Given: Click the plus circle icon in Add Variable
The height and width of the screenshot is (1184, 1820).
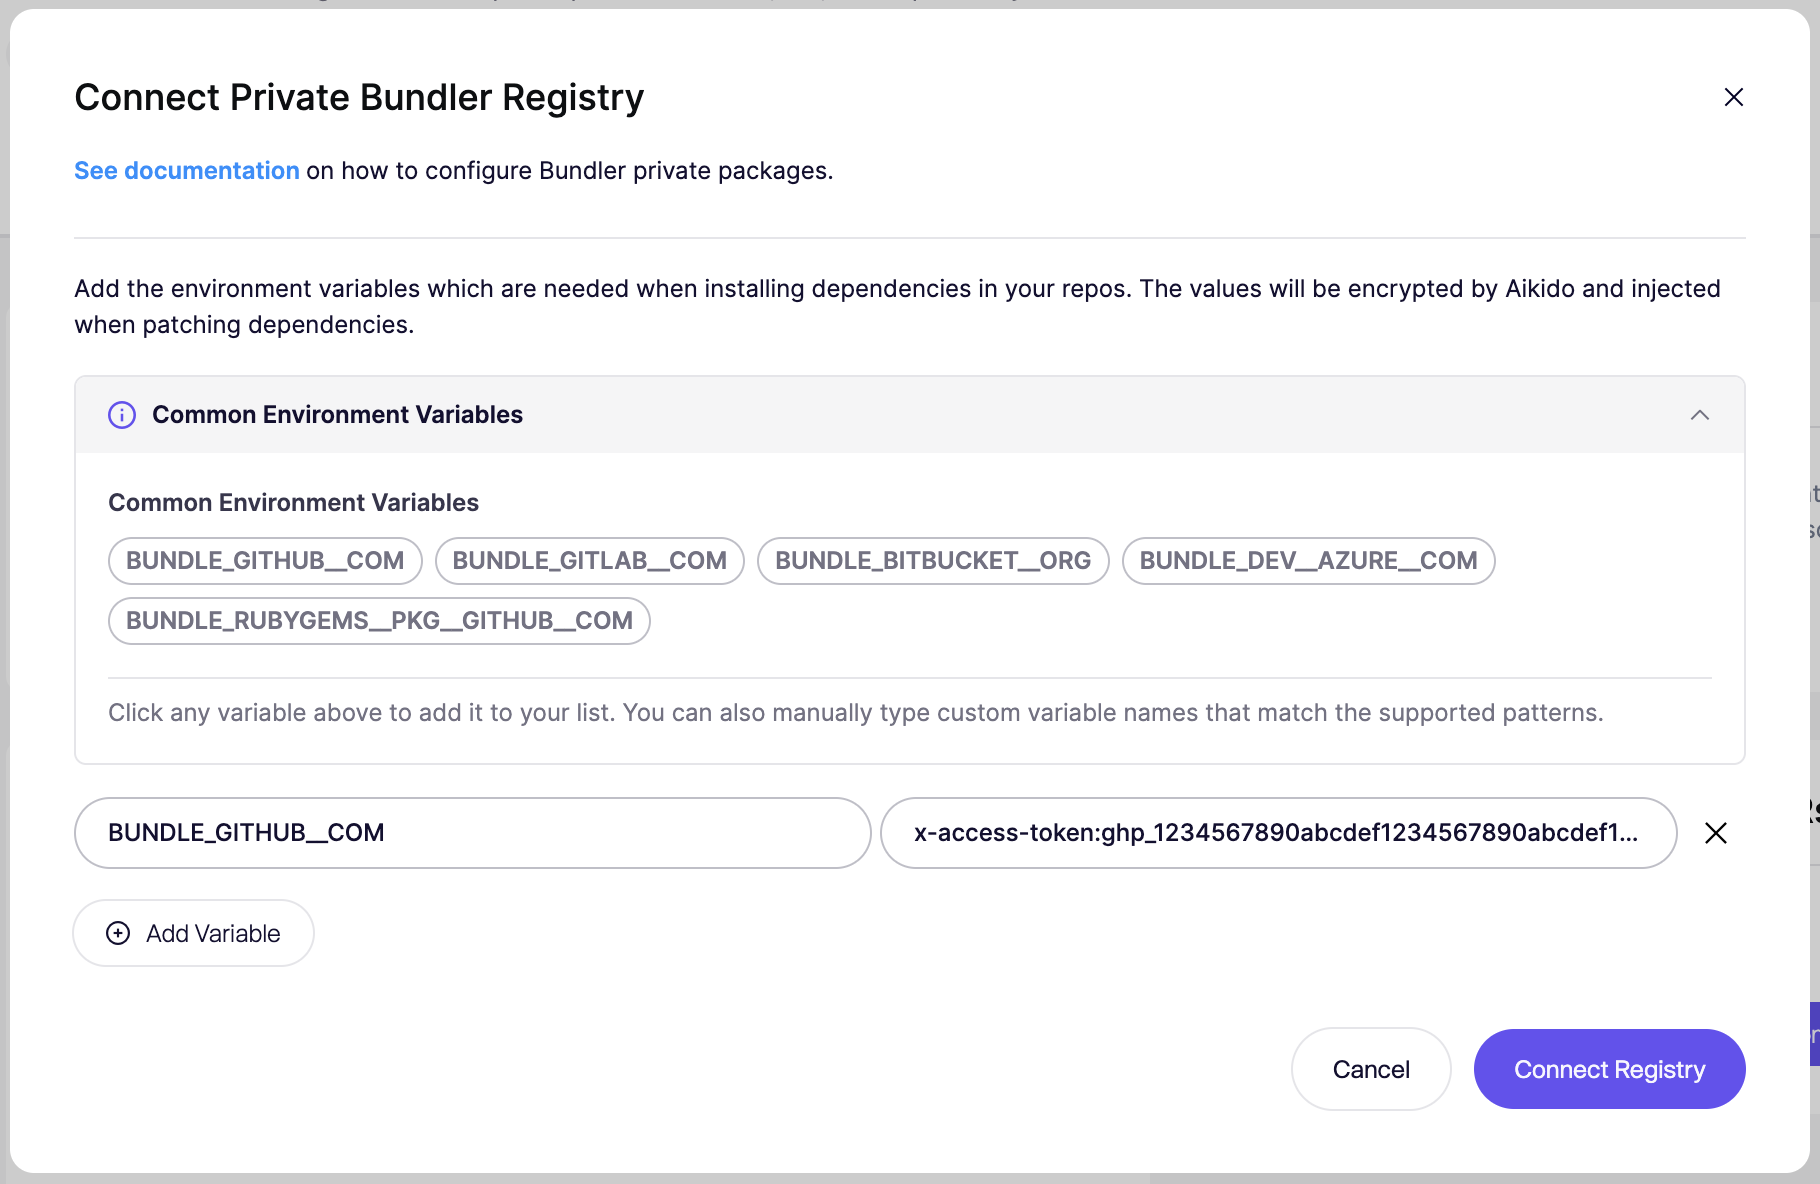Looking at the screenshot, I should click(x=118, y=933).
